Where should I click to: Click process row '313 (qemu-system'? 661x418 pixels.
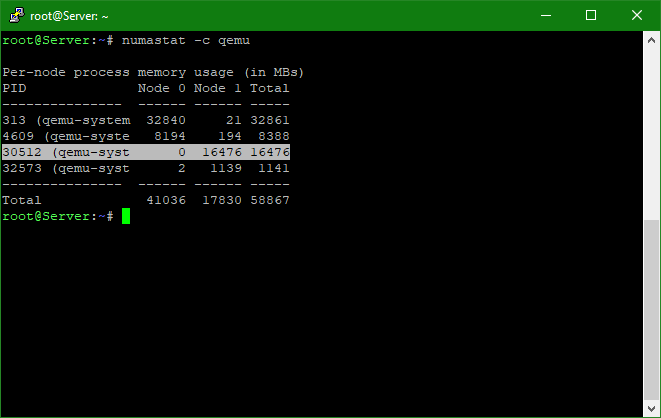[66, 121]
